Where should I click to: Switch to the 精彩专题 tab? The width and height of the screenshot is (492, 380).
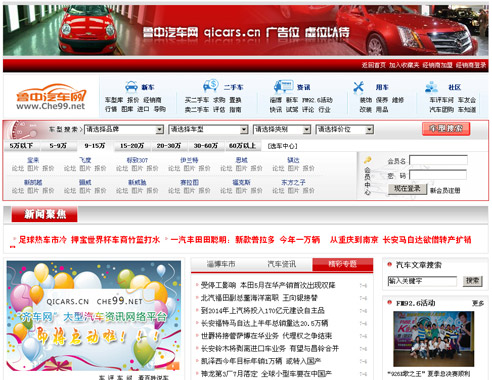click(x=343, y=264)
